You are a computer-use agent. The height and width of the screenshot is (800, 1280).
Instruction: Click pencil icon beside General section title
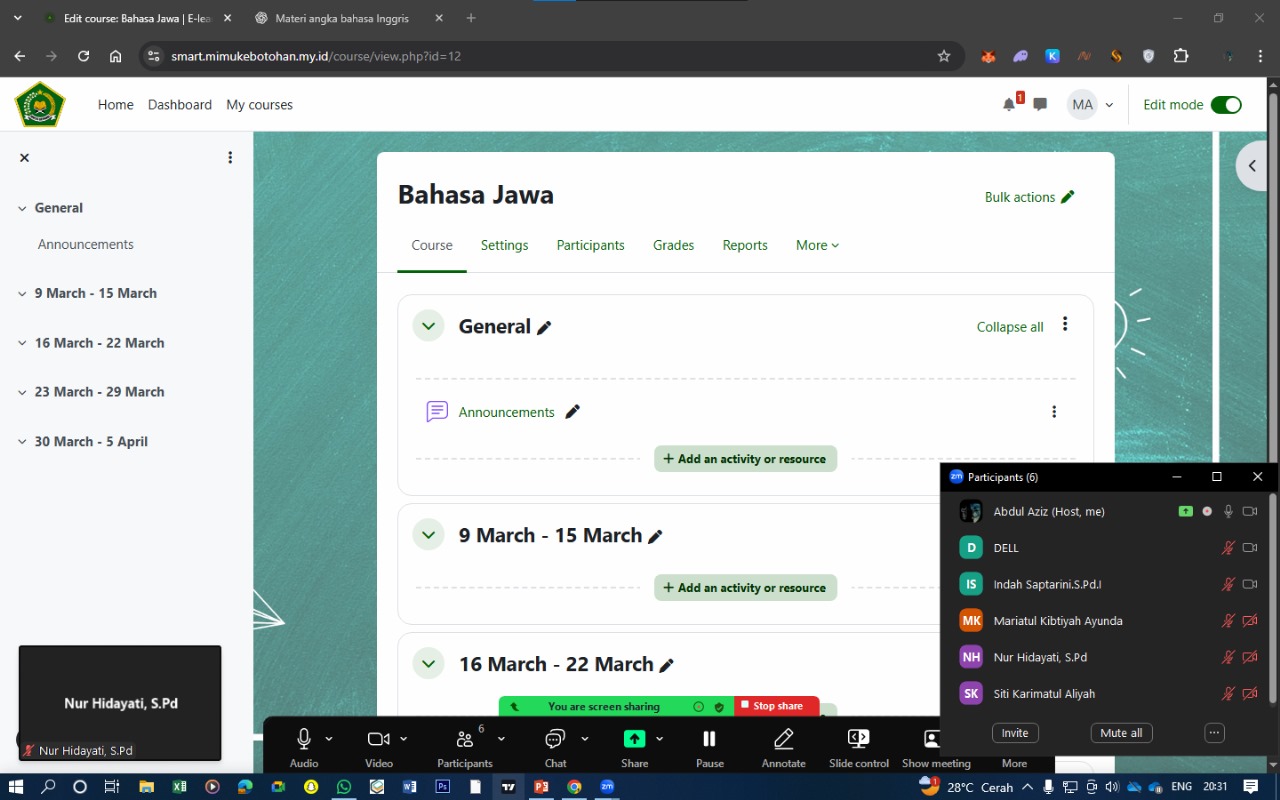(544, 328)
